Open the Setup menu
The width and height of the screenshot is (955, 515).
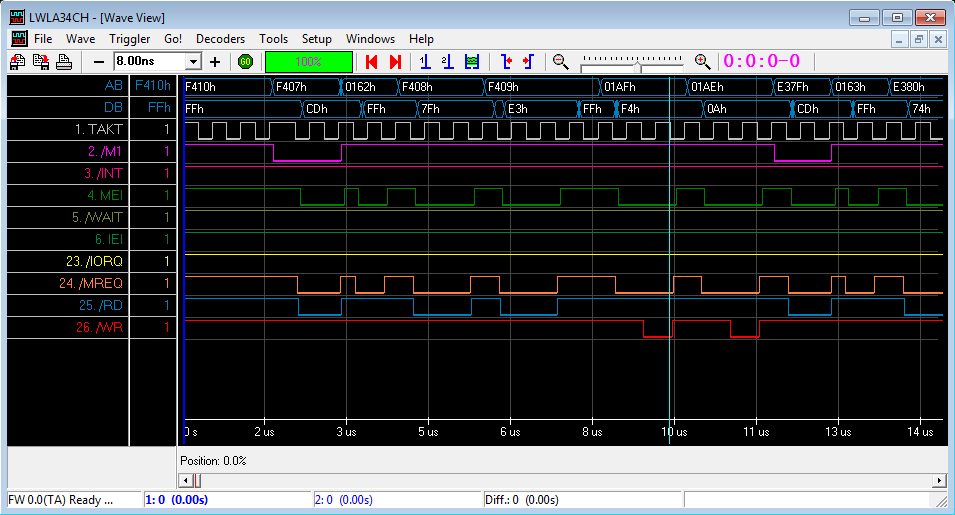point(317,39)
